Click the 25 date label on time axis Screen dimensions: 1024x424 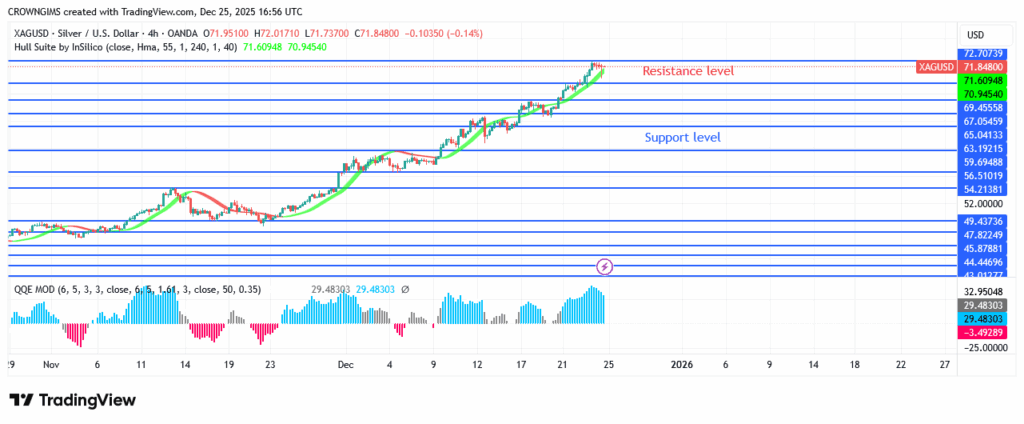(x=608, y=365)
